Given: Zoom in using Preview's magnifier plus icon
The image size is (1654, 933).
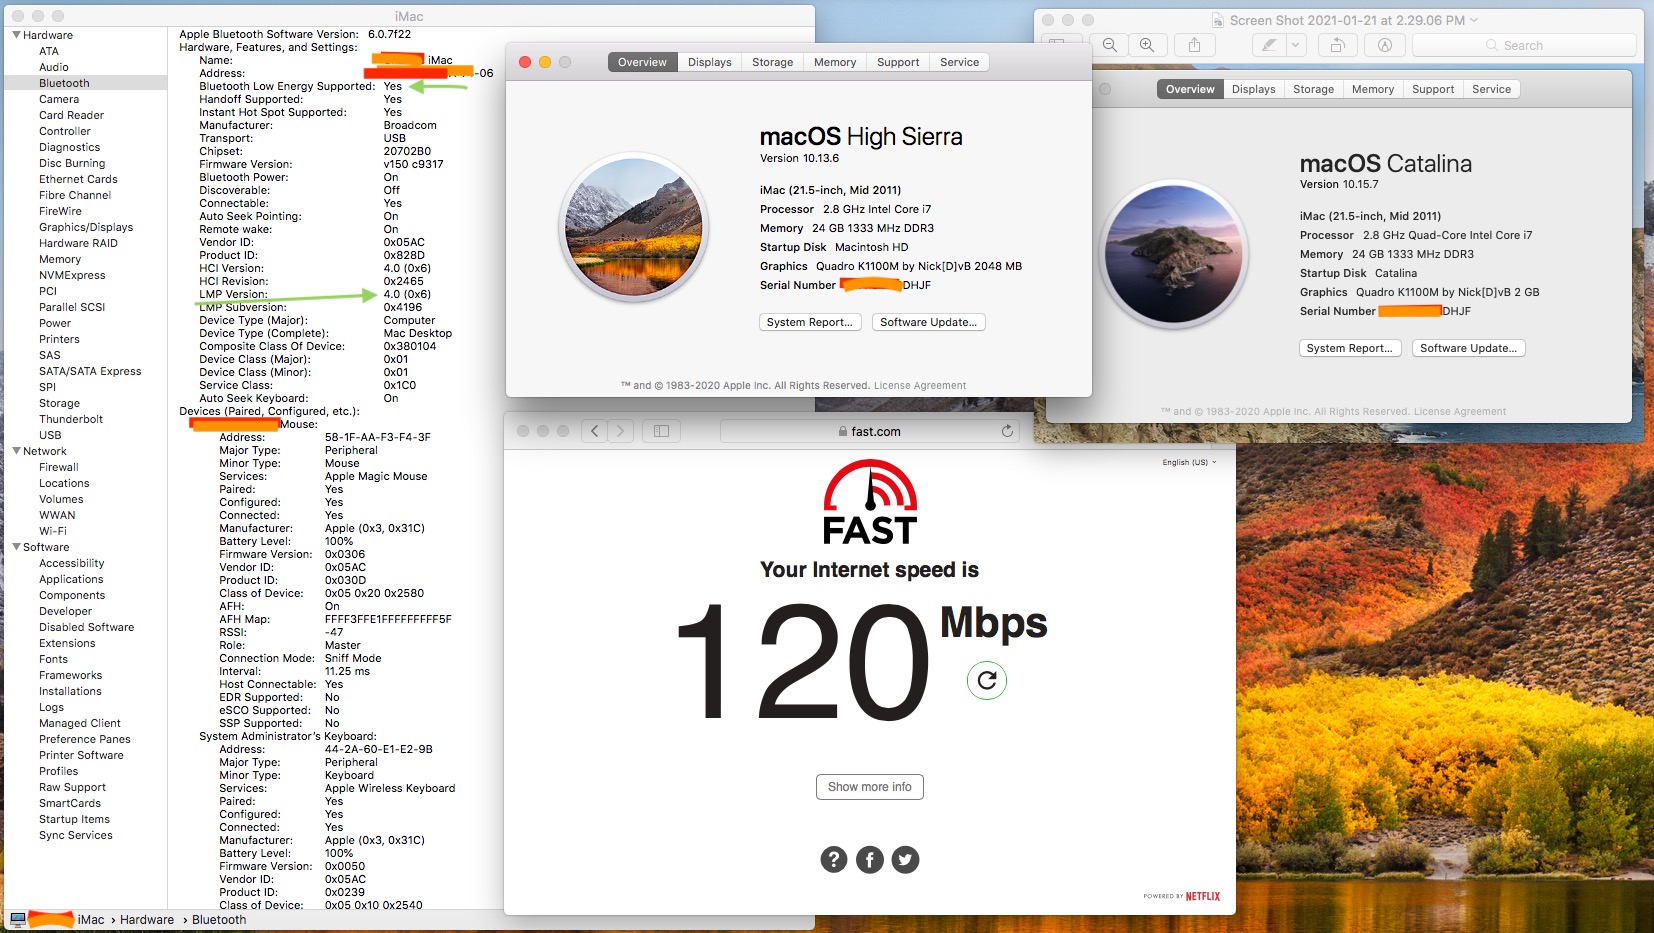Looking at the screenshot, I should click(x=1147, y=45).
